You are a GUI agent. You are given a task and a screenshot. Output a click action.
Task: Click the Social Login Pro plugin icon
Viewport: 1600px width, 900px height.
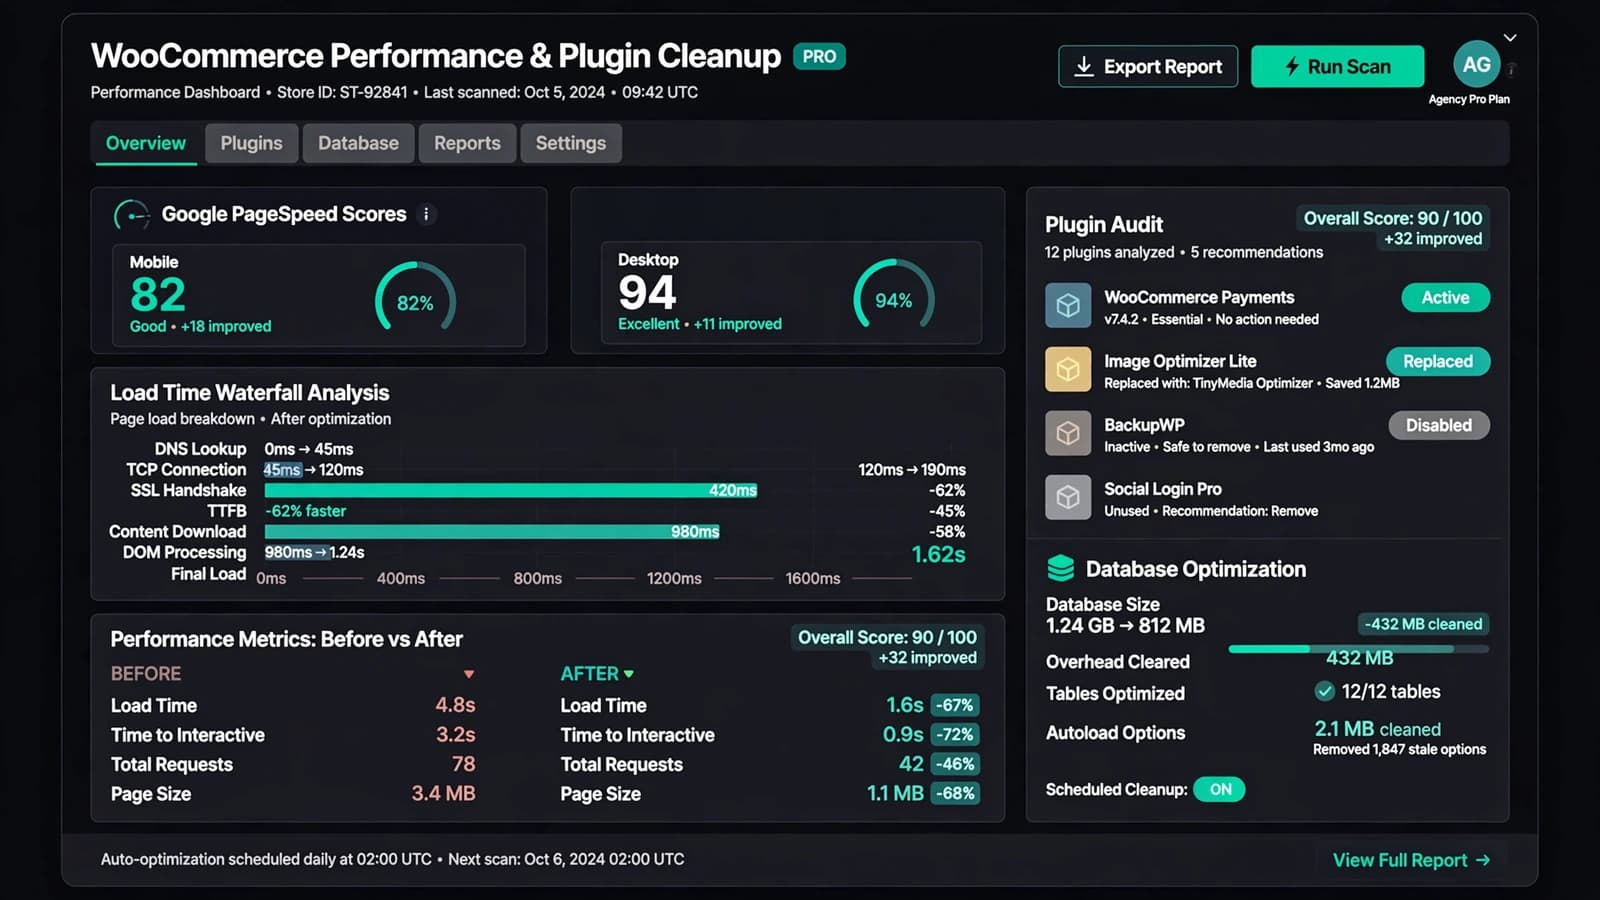(x=1068, y=497)
